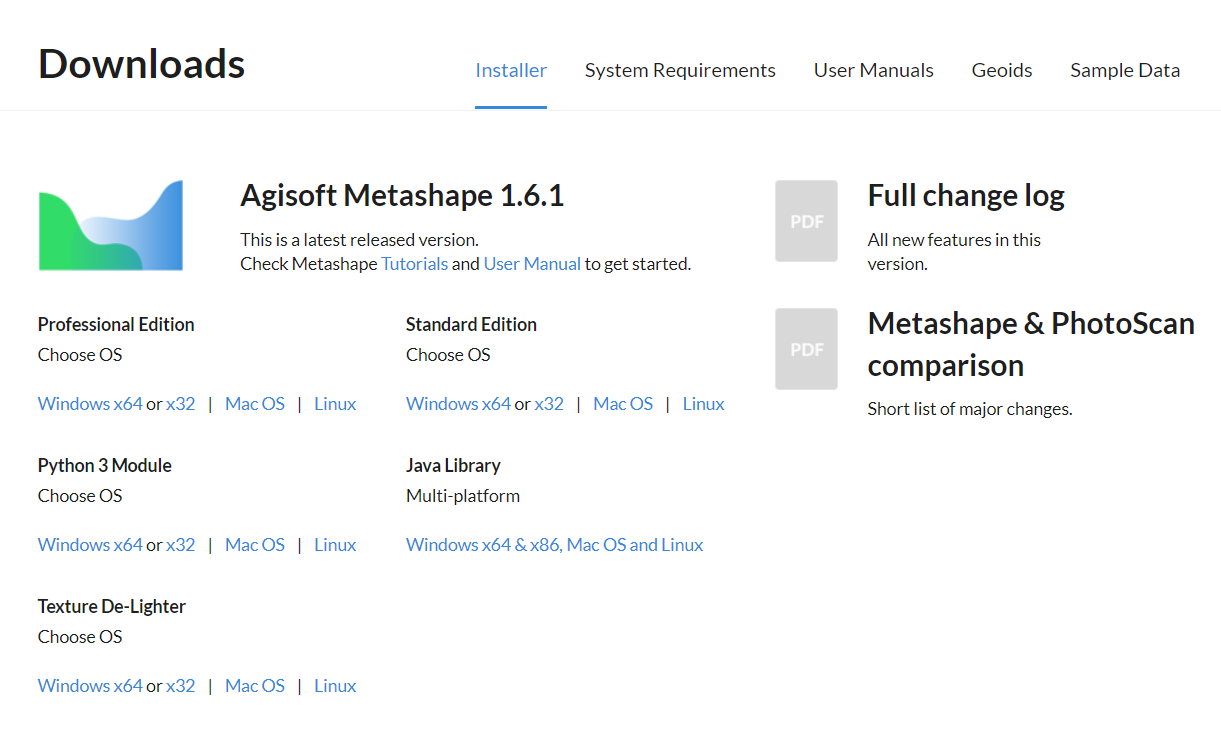Viewport: 1221px width, 731px height.
Task: Download Texture De-Lighter for Mac OS
Action: click(x=255, y=686)
